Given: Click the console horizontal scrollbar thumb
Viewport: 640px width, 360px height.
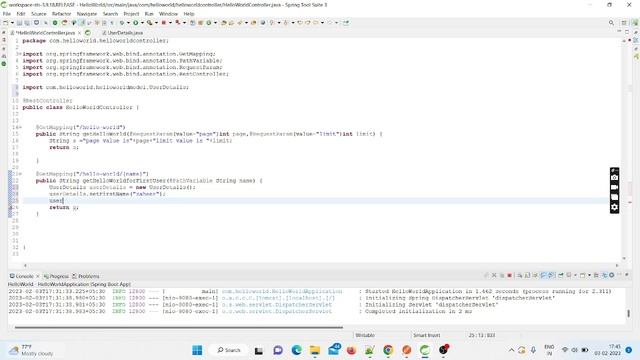Looking at the screenshot, I should coord(179,327).
